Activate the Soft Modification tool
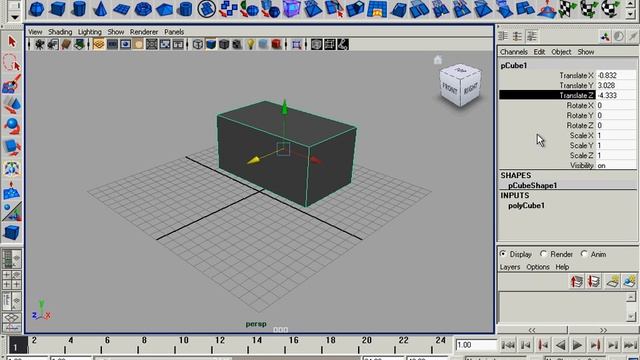The image size is (640, 360). point(11,190)
